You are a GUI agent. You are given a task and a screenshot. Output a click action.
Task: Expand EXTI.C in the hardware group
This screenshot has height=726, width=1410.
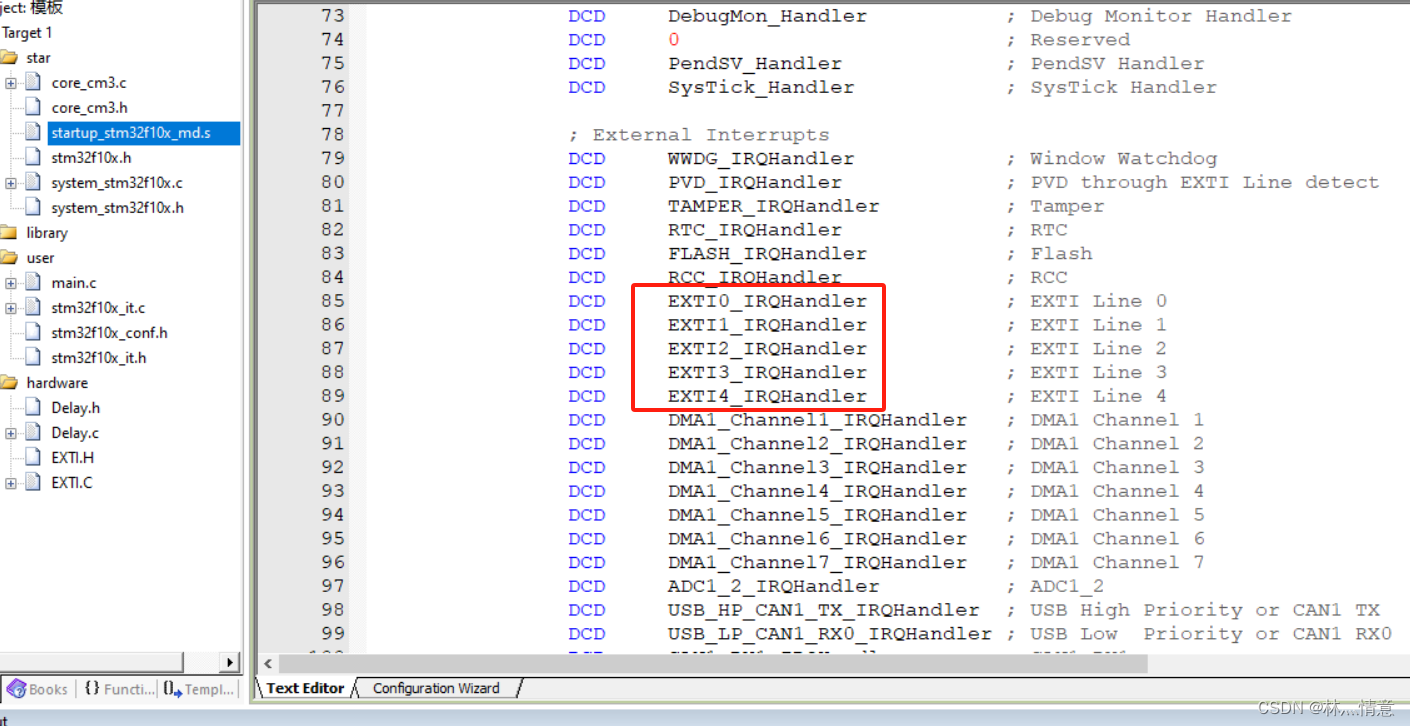coord(10,482)
